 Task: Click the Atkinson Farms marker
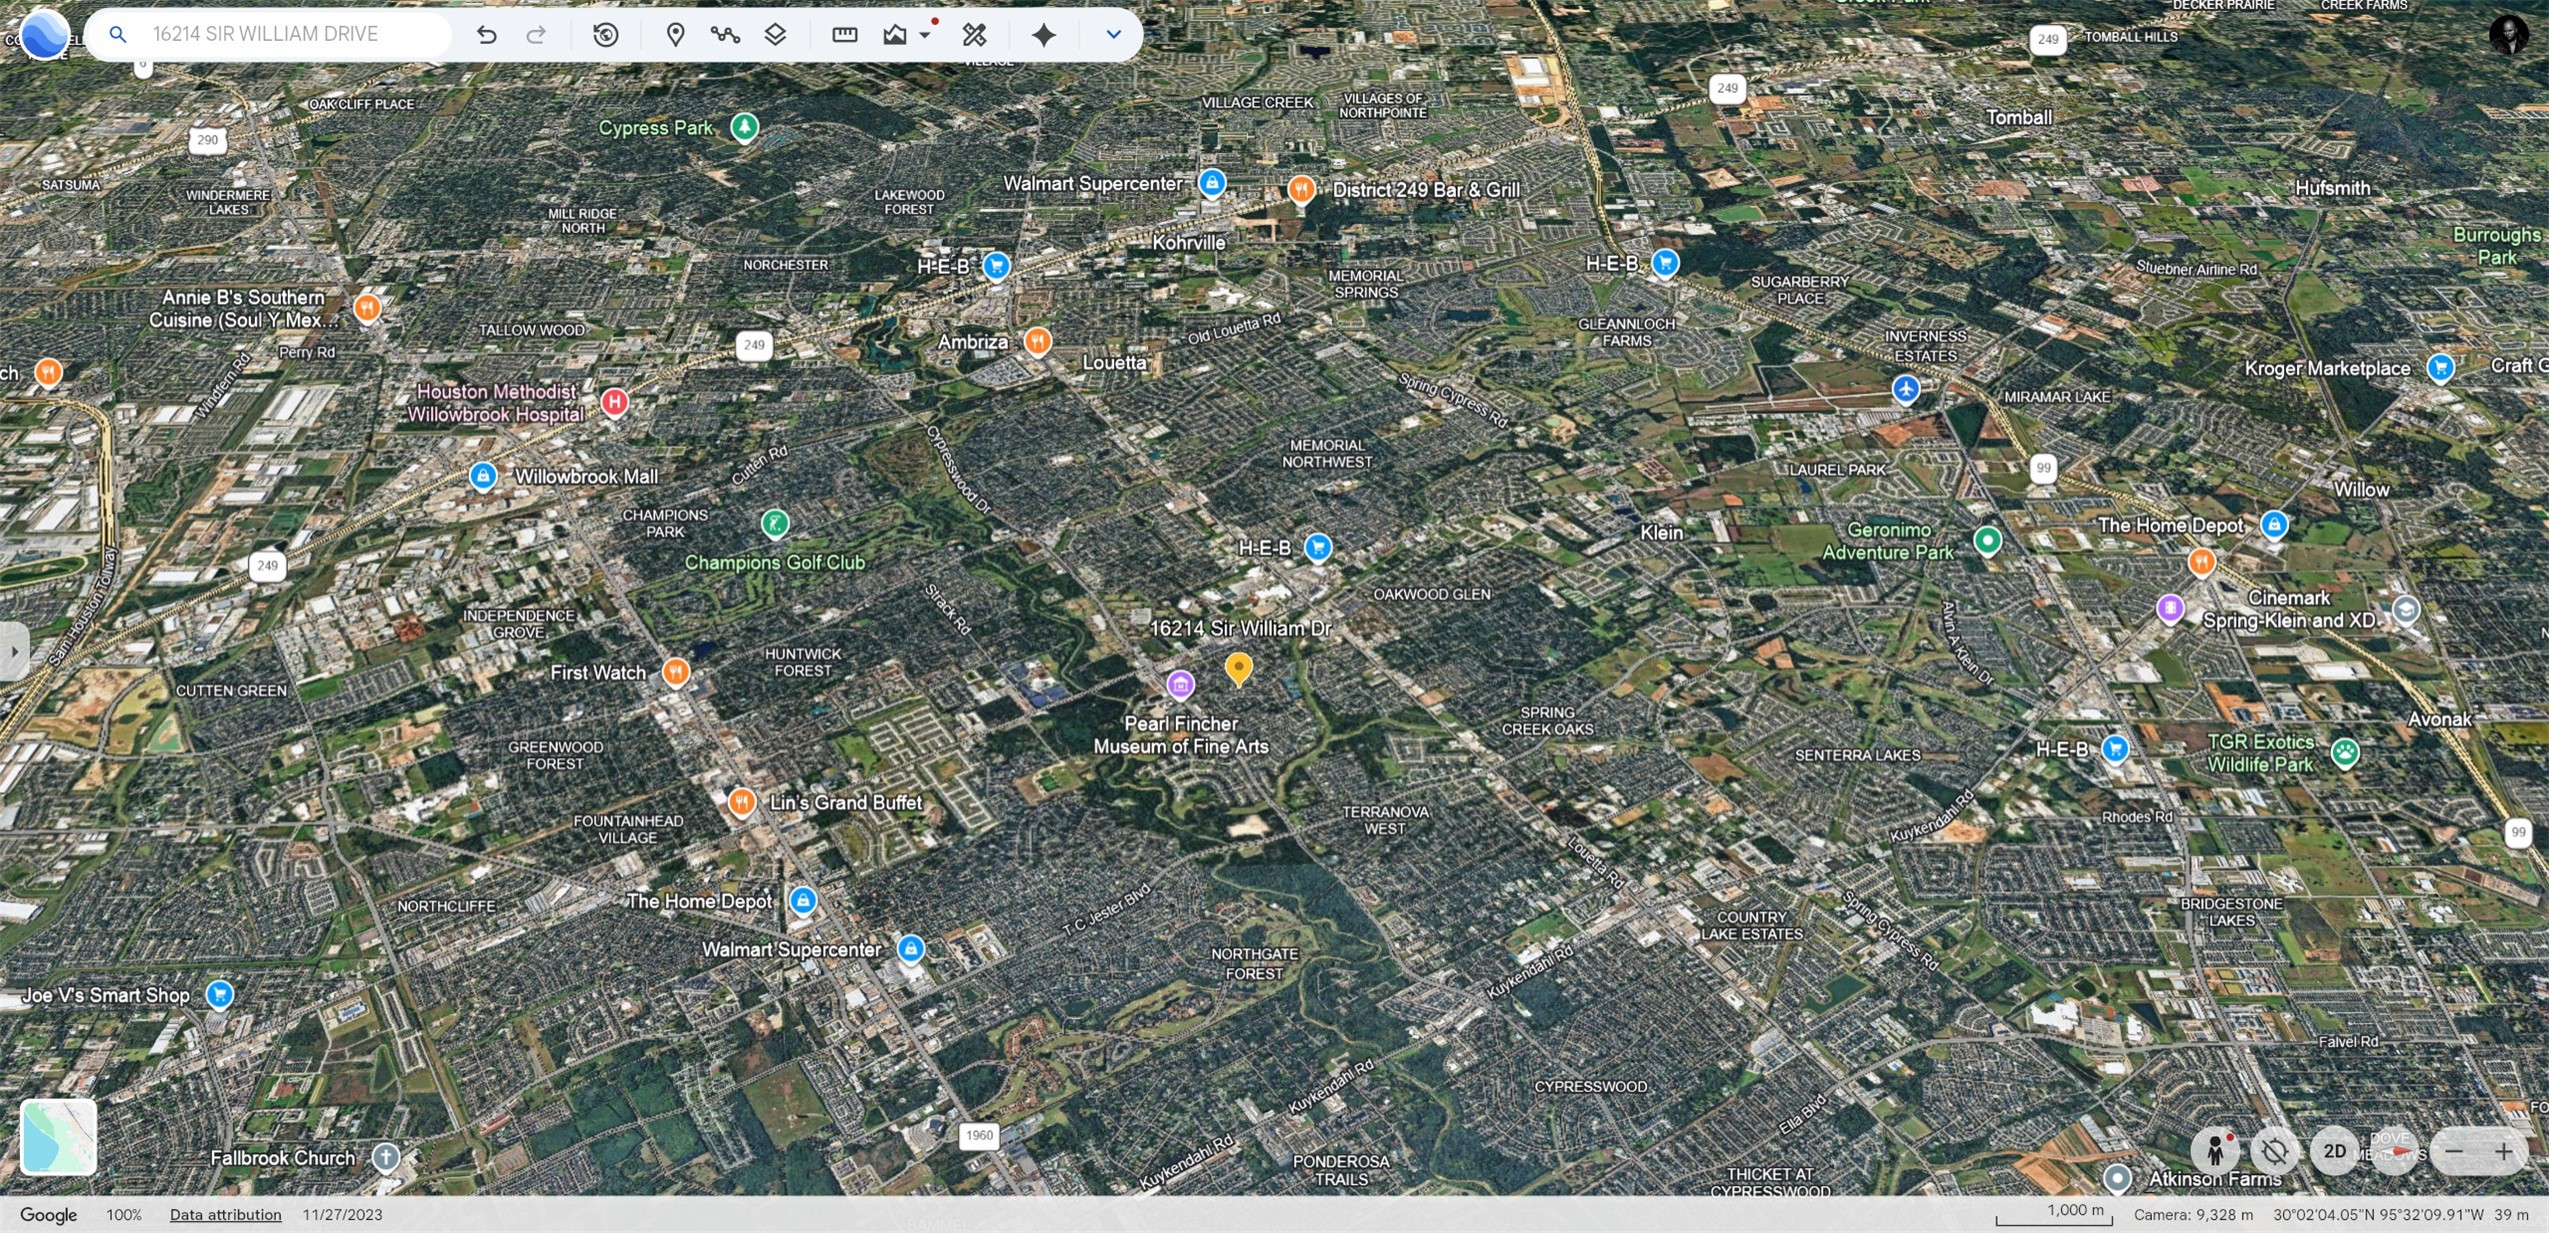[2116, 1178]
